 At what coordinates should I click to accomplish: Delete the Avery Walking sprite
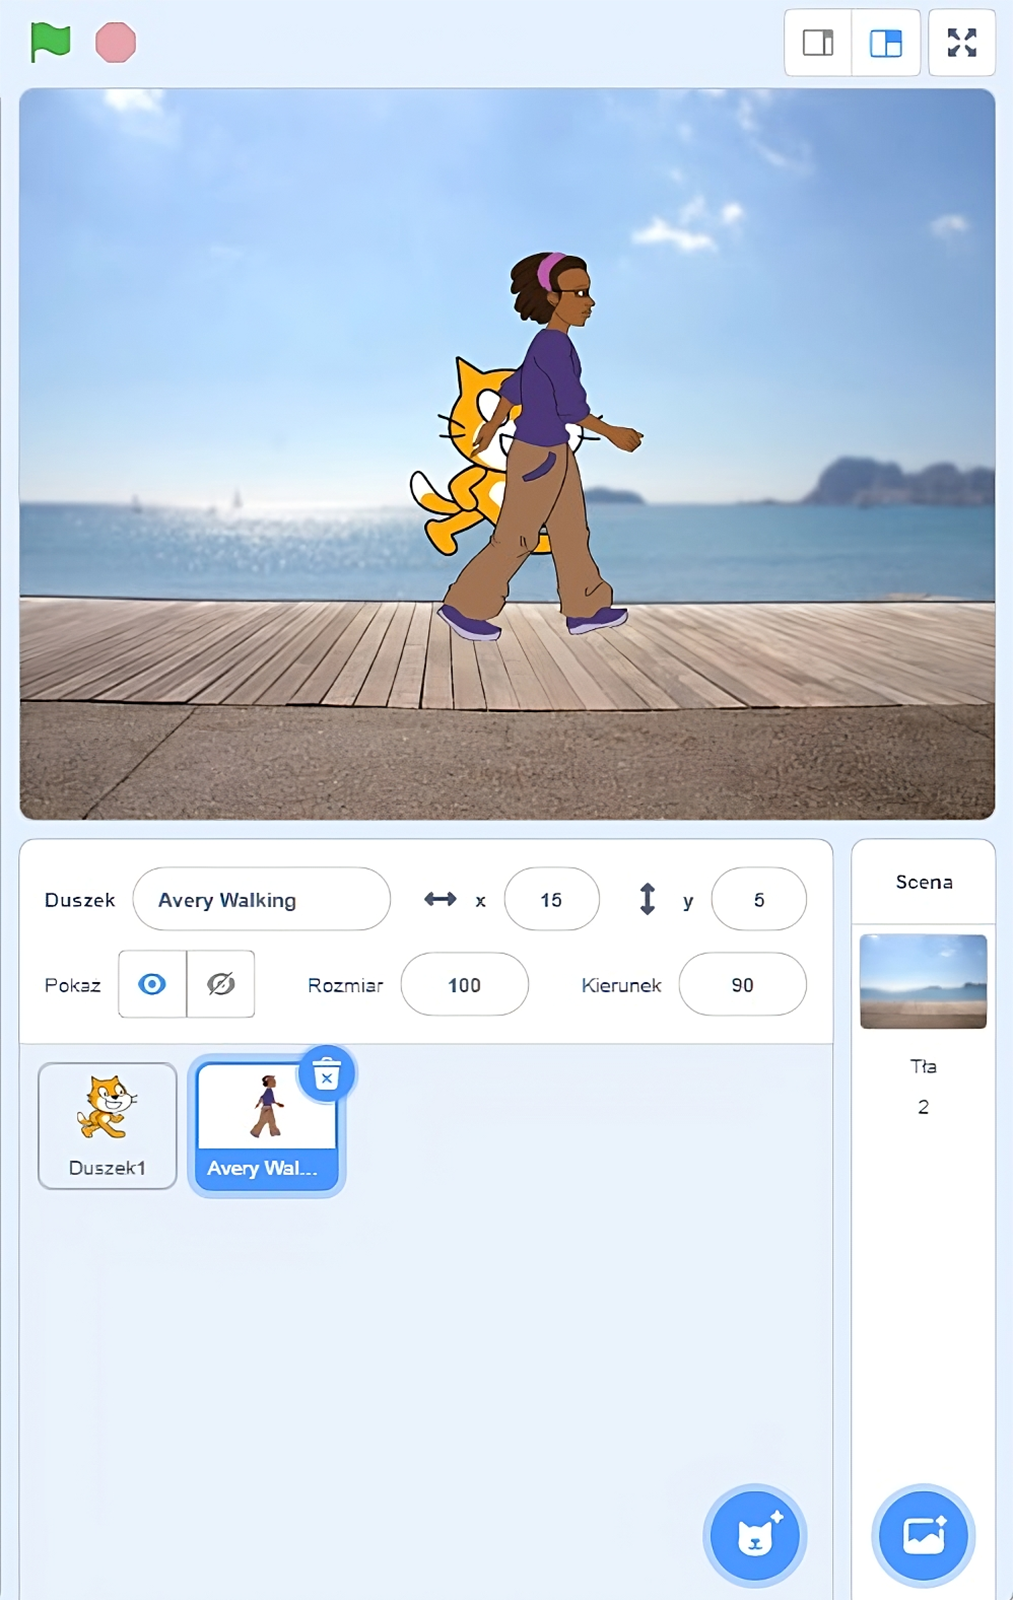327,1074
